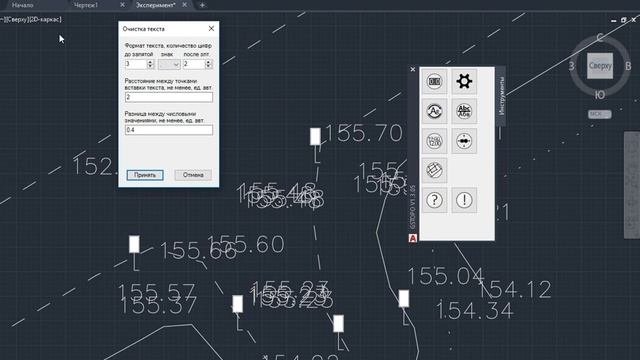Open the question mark help icon
This screenshot has height=360, width=640.
point(434,200)
